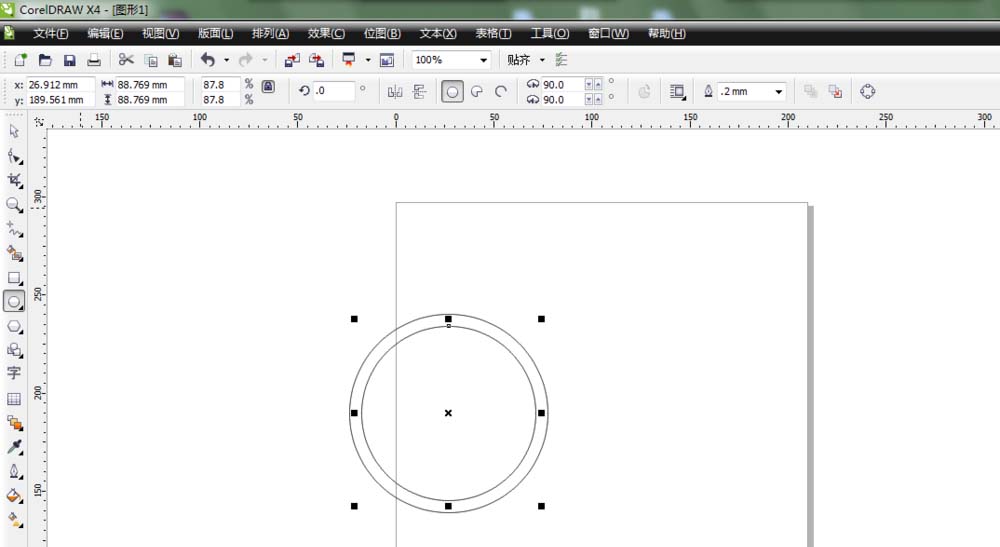This screenshot has width=1000, height=547.
Task: Click the To Back of Layer icon
Action: pyautogui.click(x=835, y=92)
